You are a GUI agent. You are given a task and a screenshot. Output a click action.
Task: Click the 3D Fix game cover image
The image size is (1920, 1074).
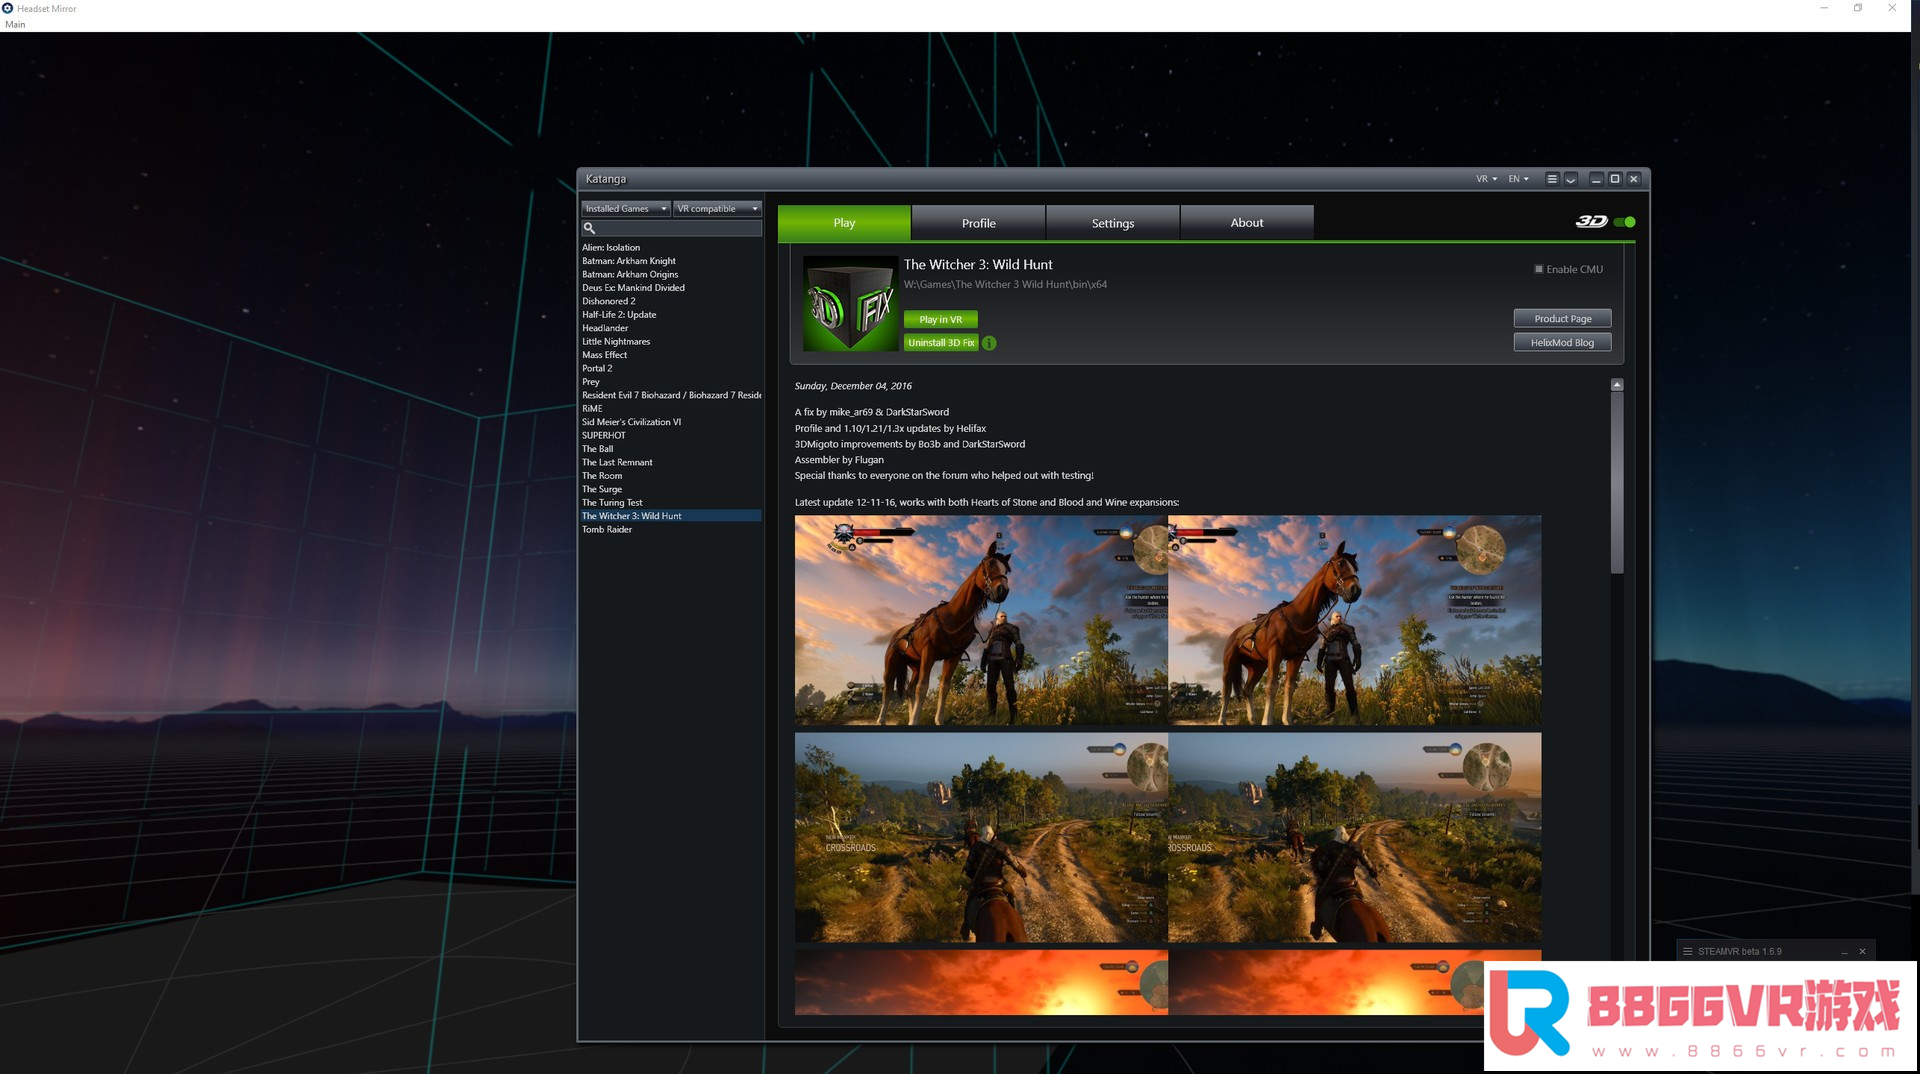click(x=851, y=303)
